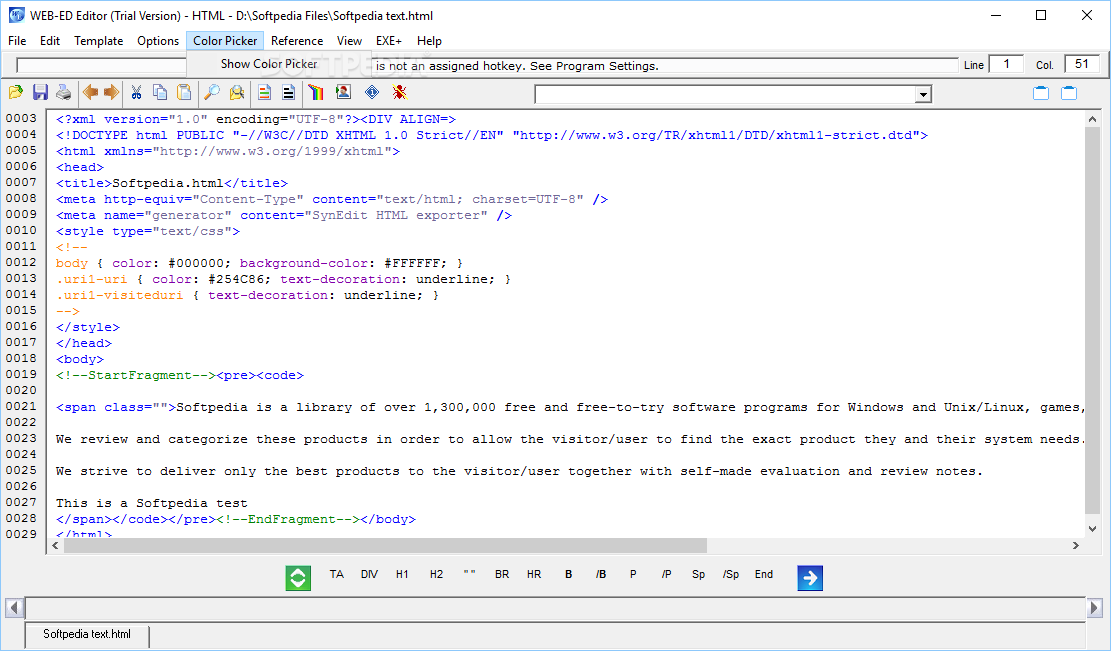Click horizontal scrollbar right arrow in editor
The image size is (1111, 651).
(1076, 545)
